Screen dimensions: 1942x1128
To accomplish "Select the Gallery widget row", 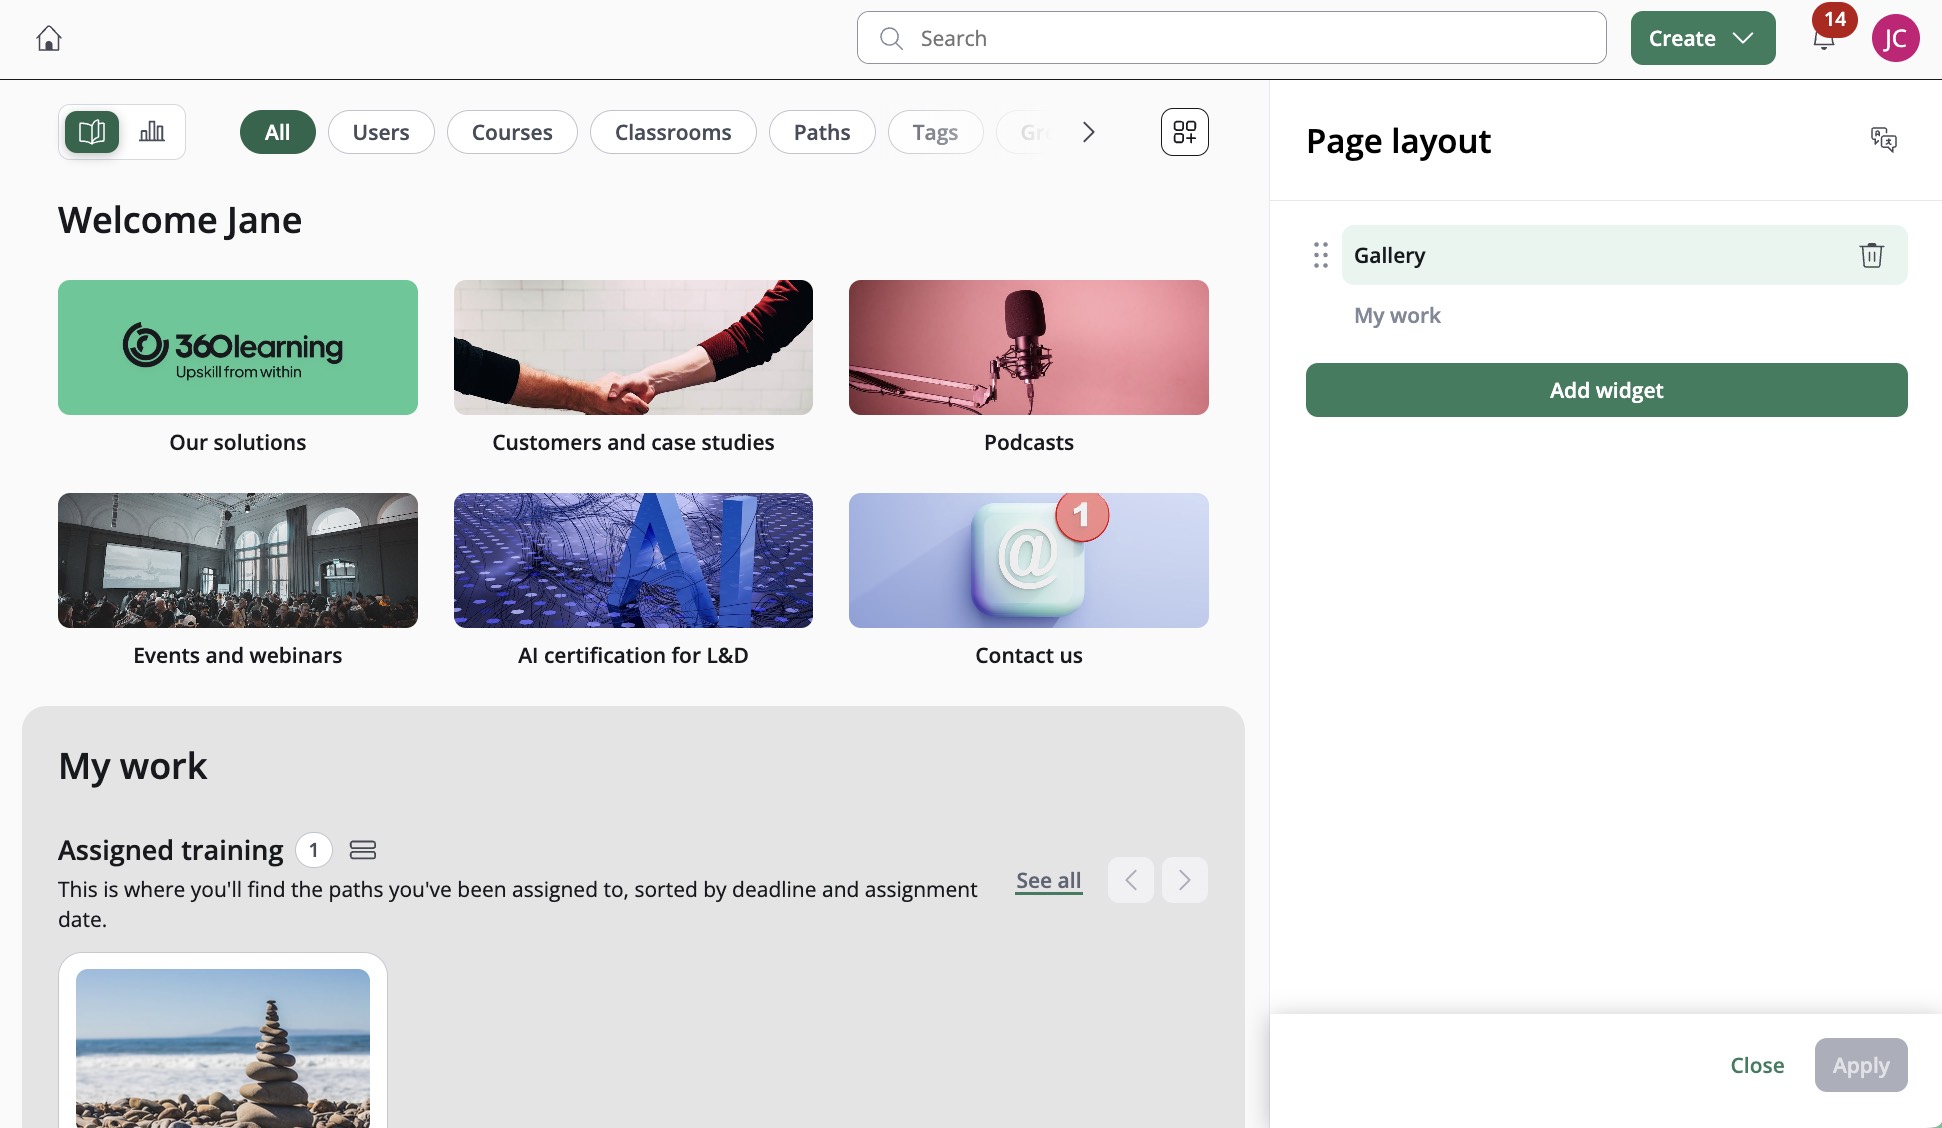I will 1625,255.
